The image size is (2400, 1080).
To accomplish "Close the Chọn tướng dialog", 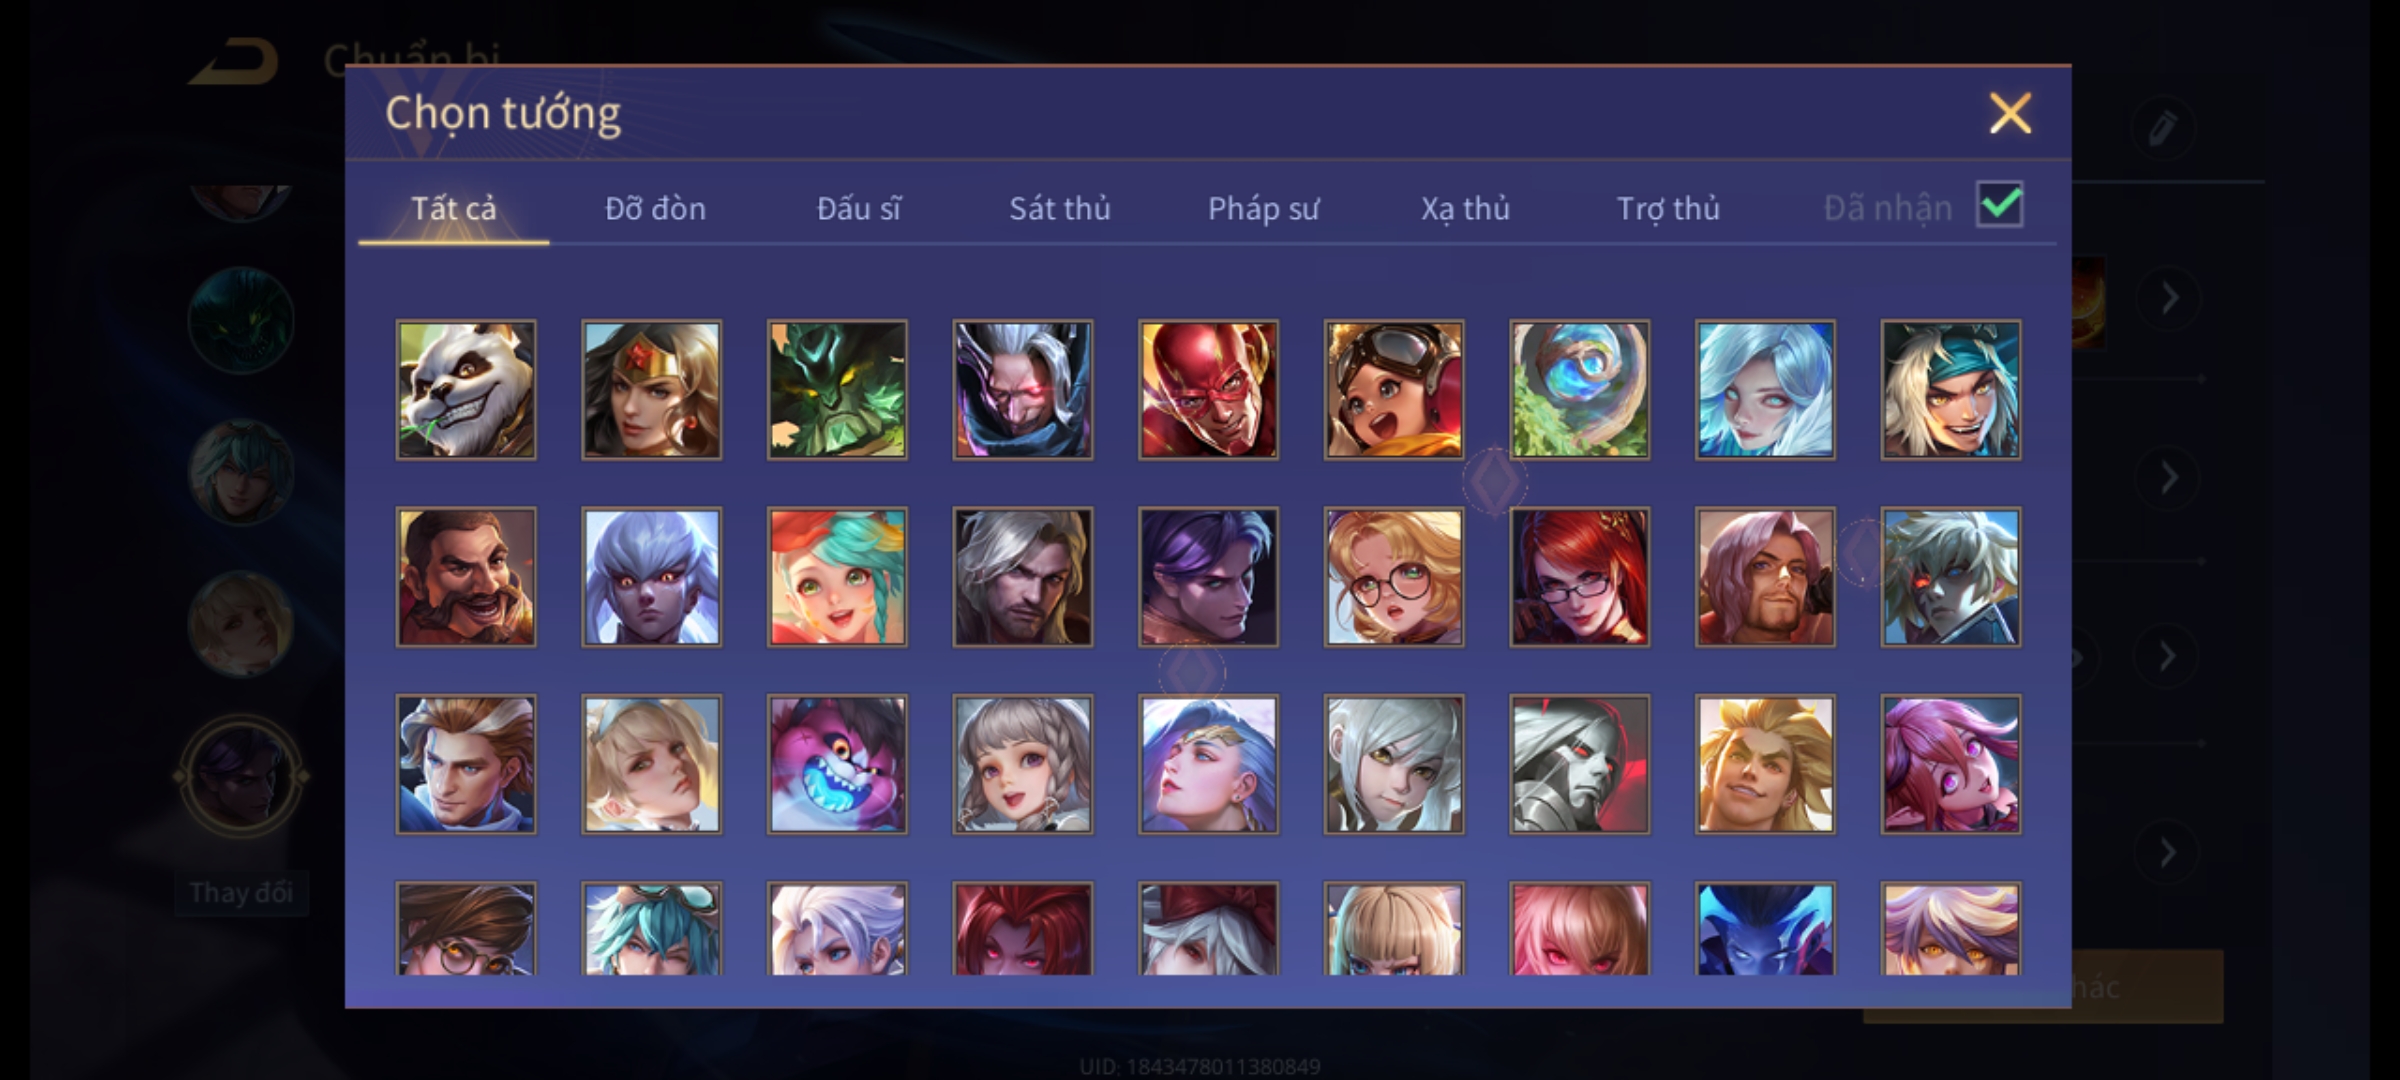I will (x=2010, y=113).
